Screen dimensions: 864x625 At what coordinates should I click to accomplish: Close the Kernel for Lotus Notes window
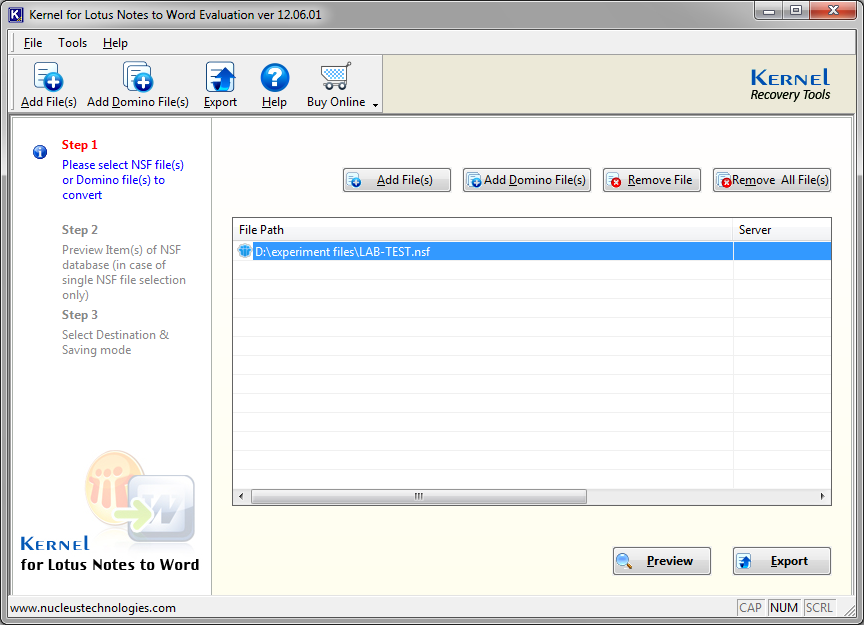(x=833, y=11)
